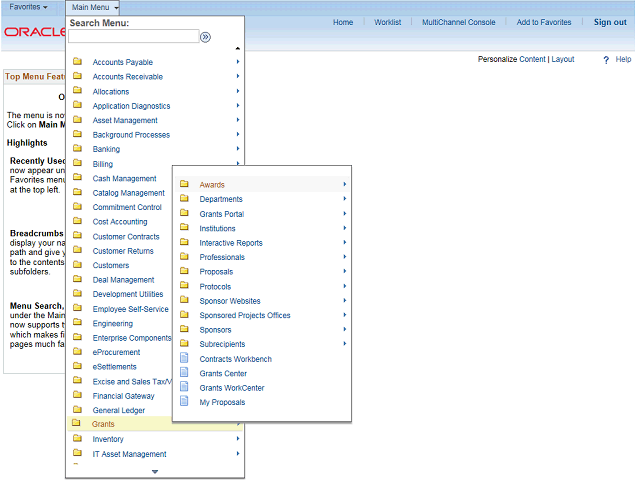Click the My Proposals document icon
The width and height of the screenshot is (640, 480).
[x=184, y=402]
